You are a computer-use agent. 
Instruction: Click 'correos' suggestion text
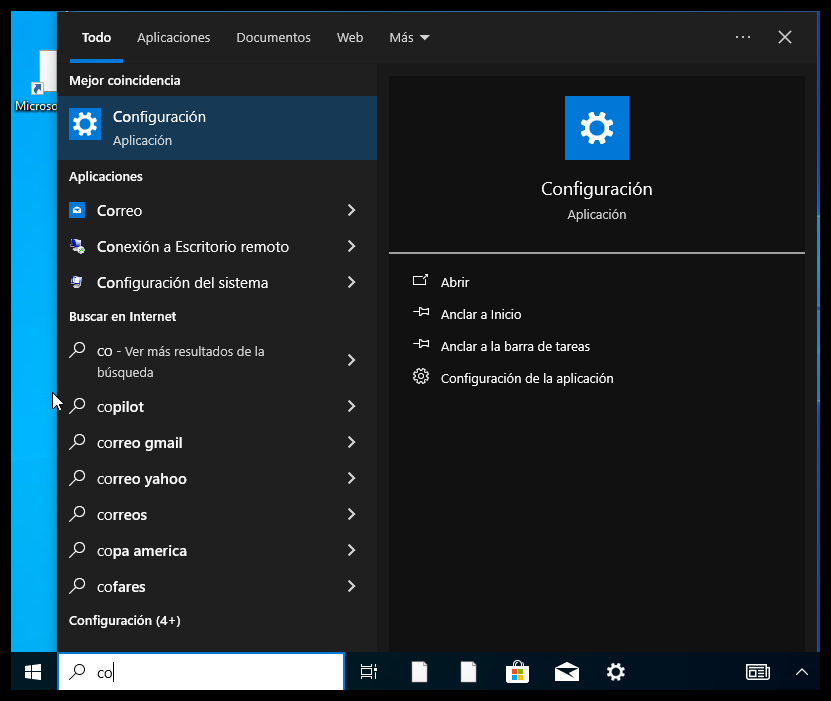point(122,515)
